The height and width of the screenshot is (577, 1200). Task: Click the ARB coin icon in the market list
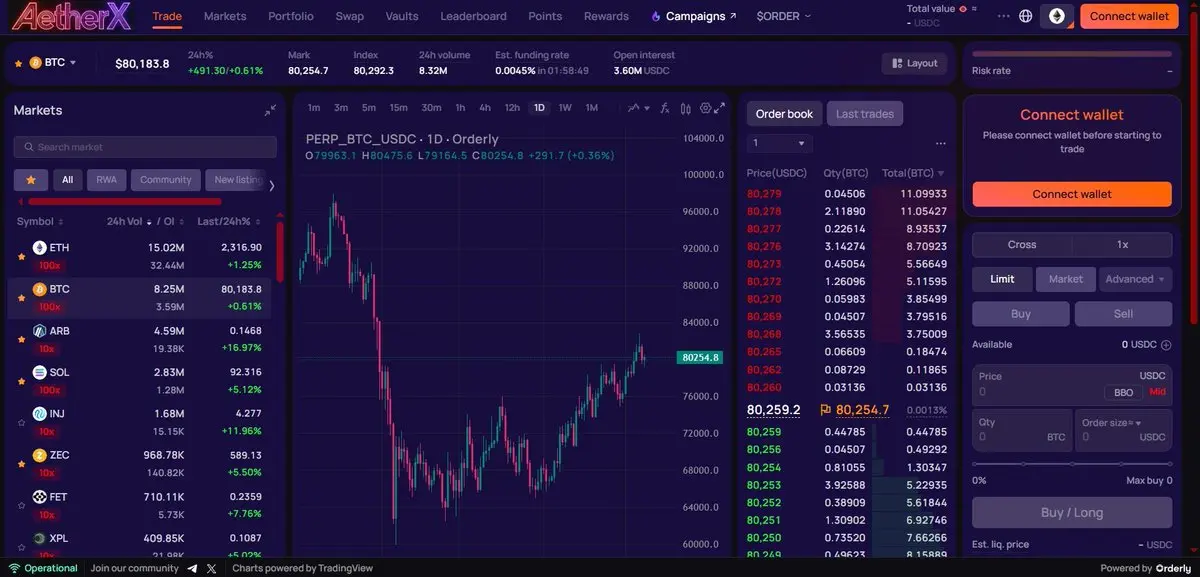40,330
